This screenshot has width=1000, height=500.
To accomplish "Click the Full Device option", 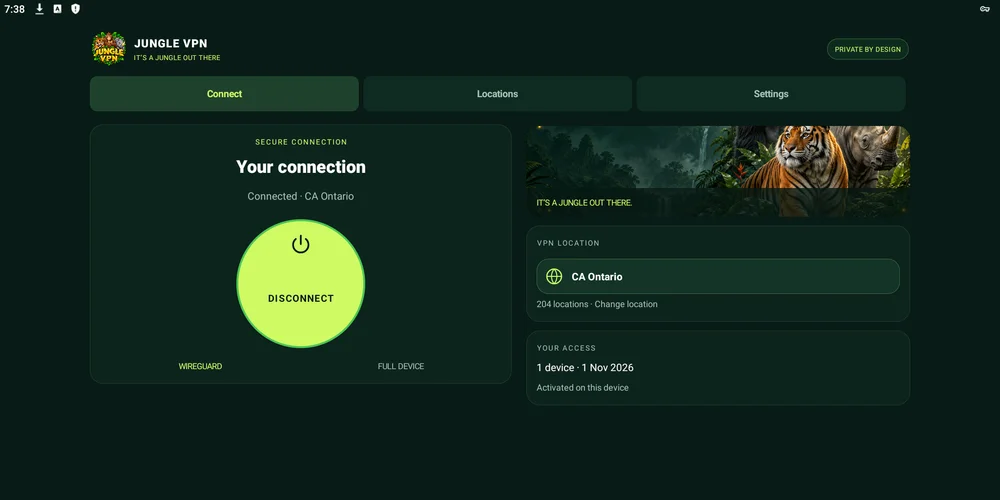I will click(x=401, y=366).
